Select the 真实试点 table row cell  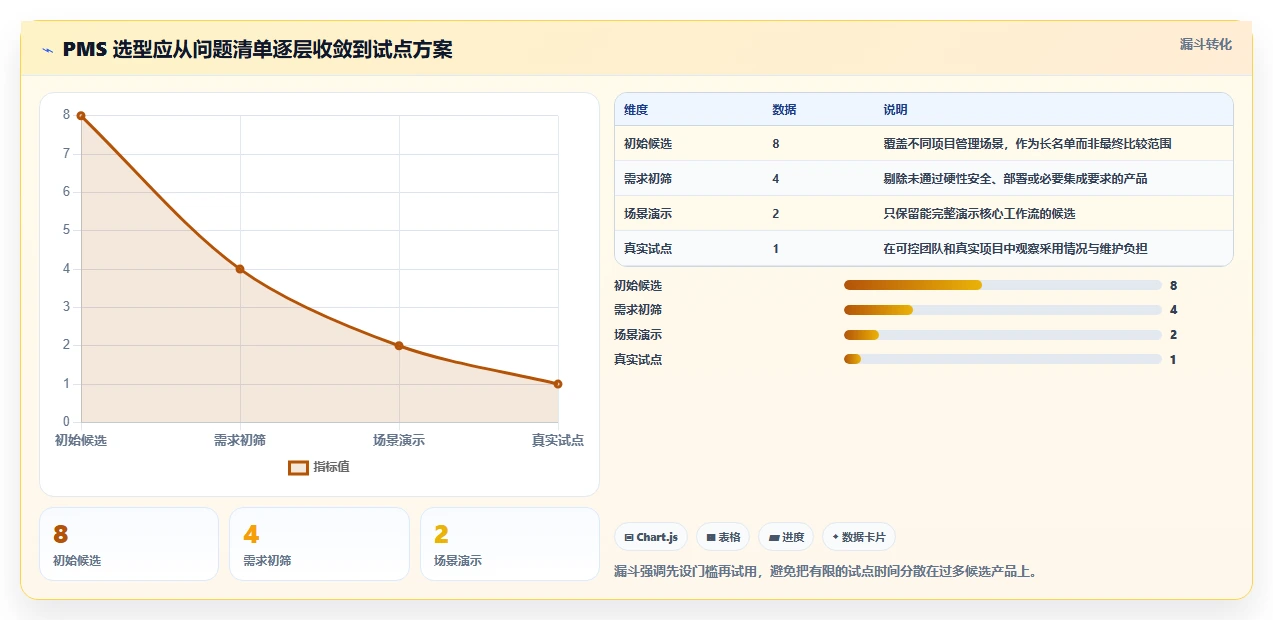[648, 249]
